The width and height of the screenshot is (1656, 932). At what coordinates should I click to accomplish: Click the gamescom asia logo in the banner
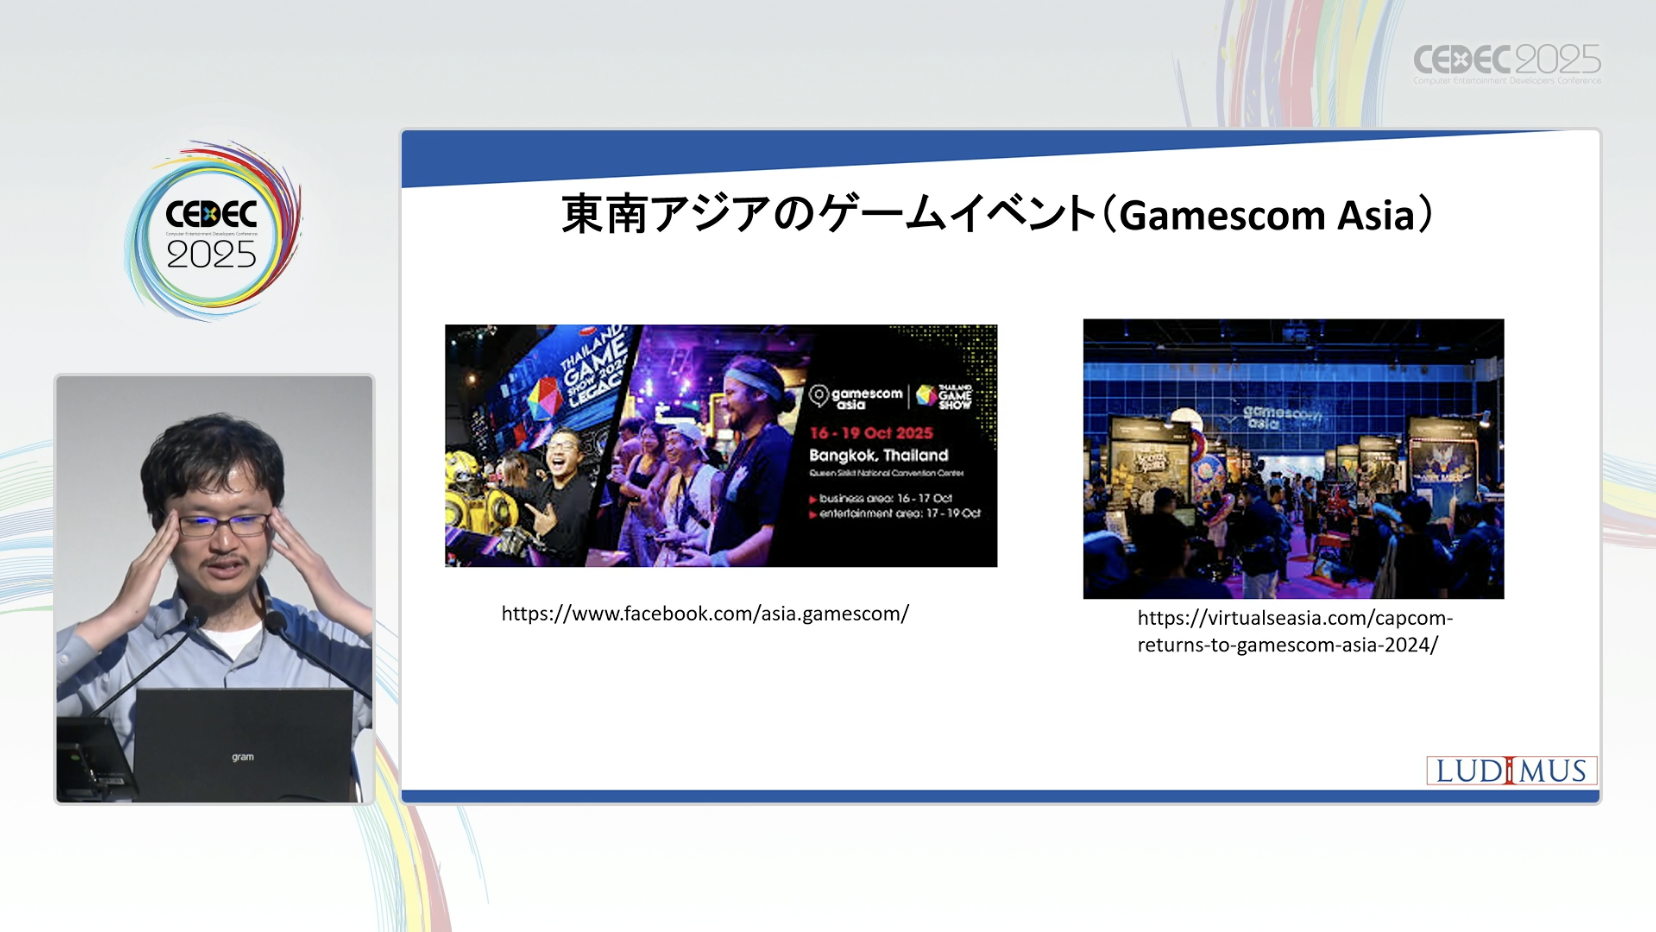tap(856, 397)
